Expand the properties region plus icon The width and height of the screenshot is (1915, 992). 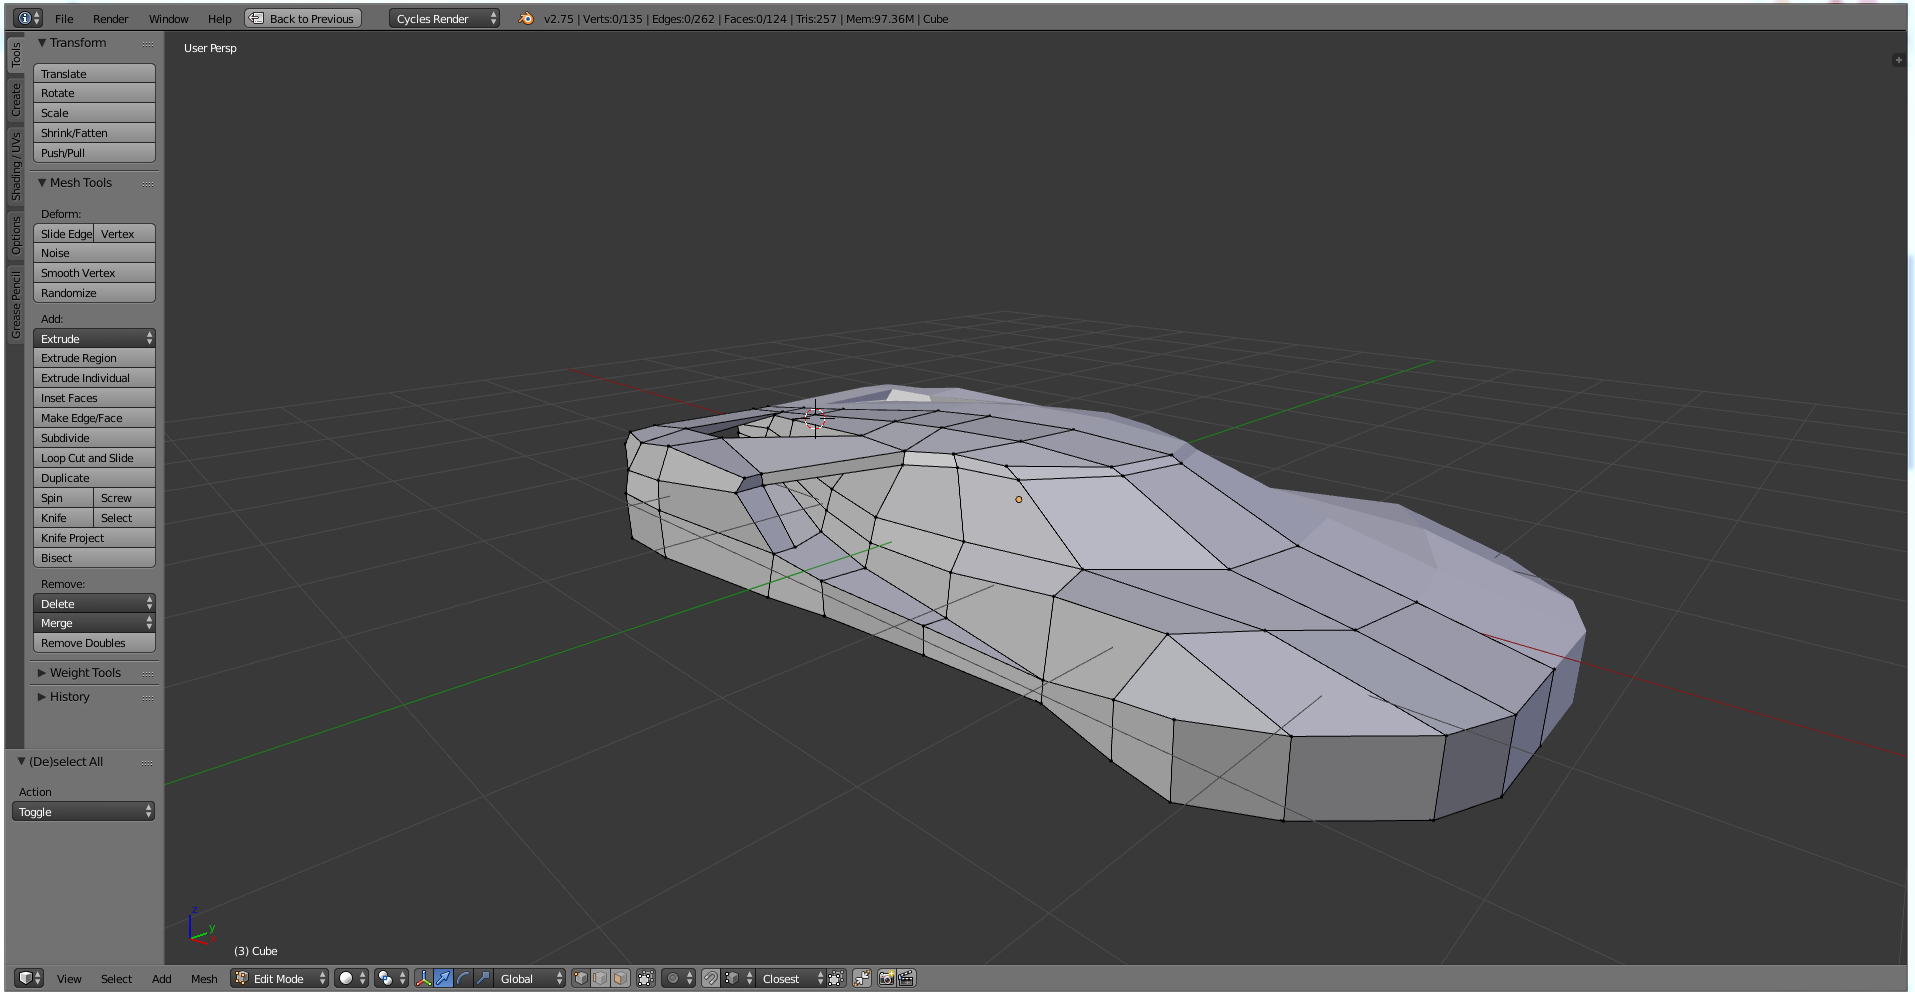[x=1898, y=60]
